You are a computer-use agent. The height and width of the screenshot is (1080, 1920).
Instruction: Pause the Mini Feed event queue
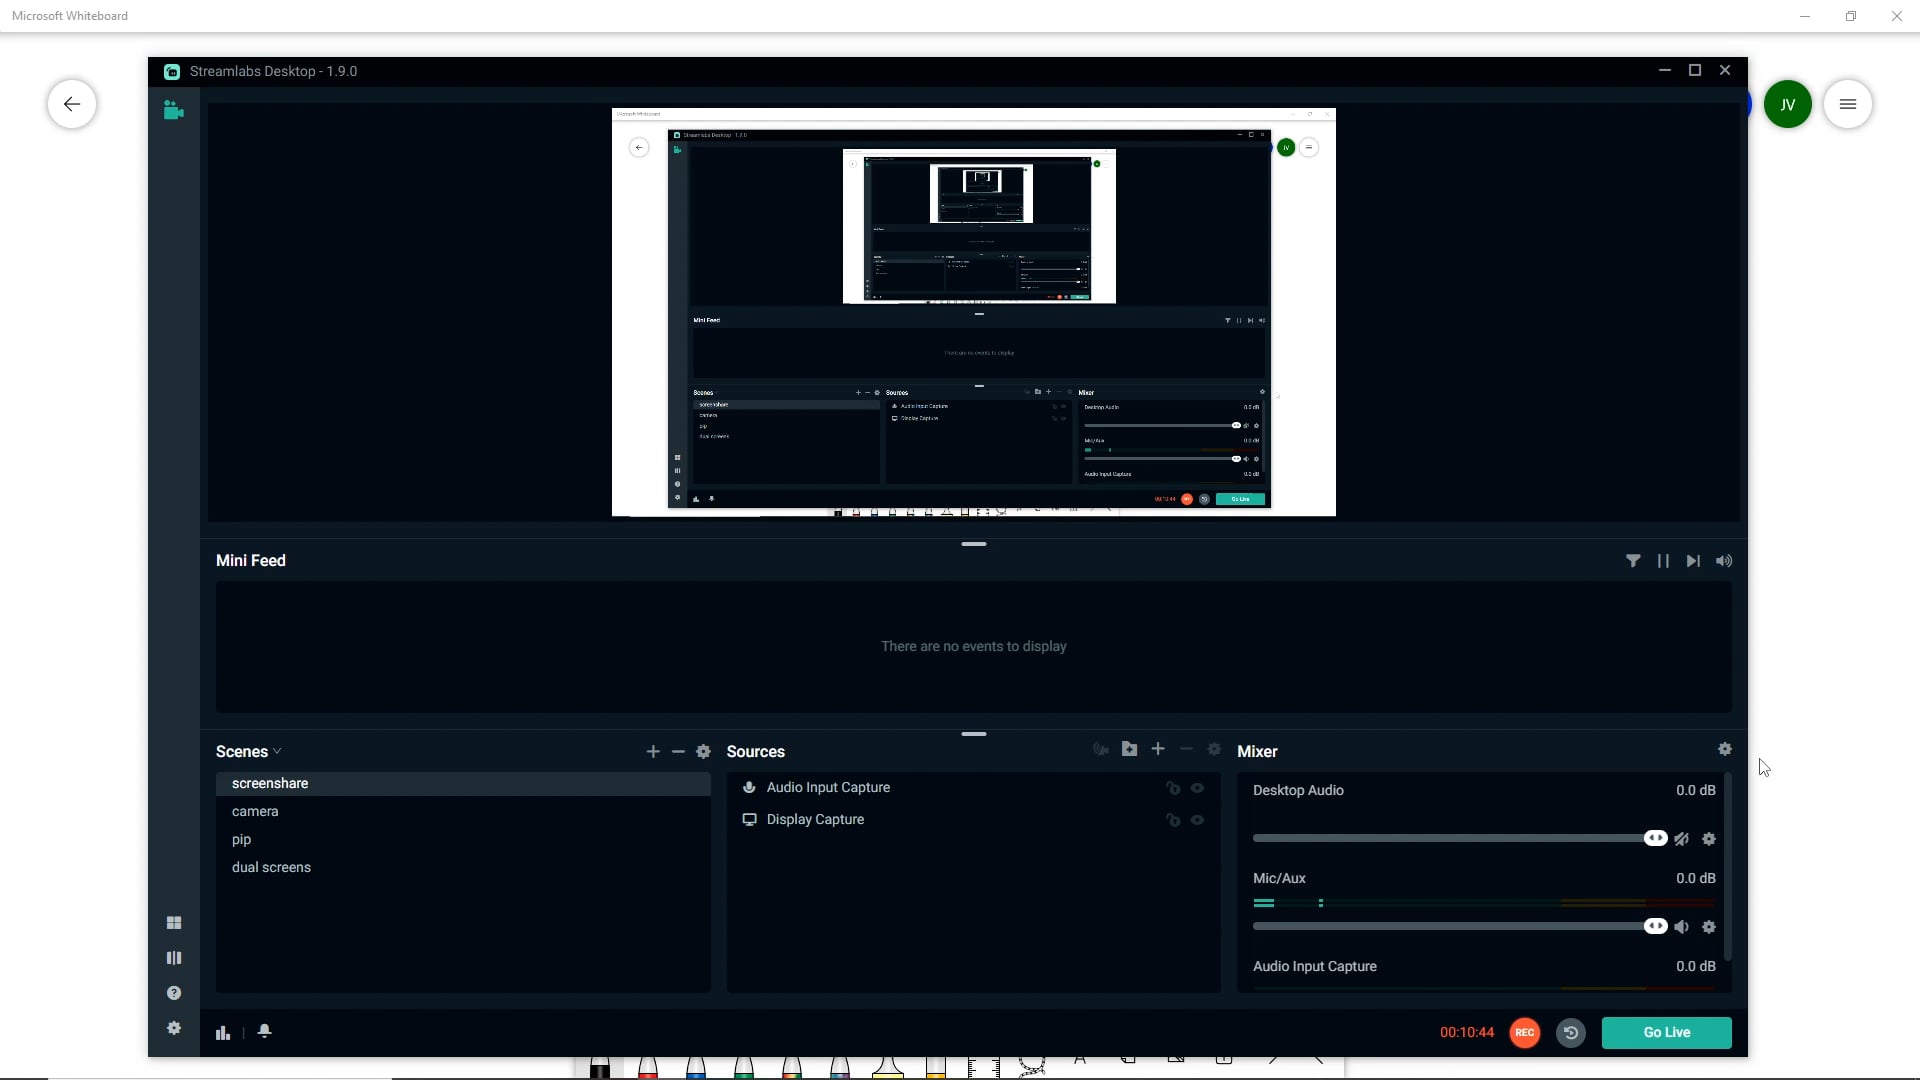[1663, 561]
